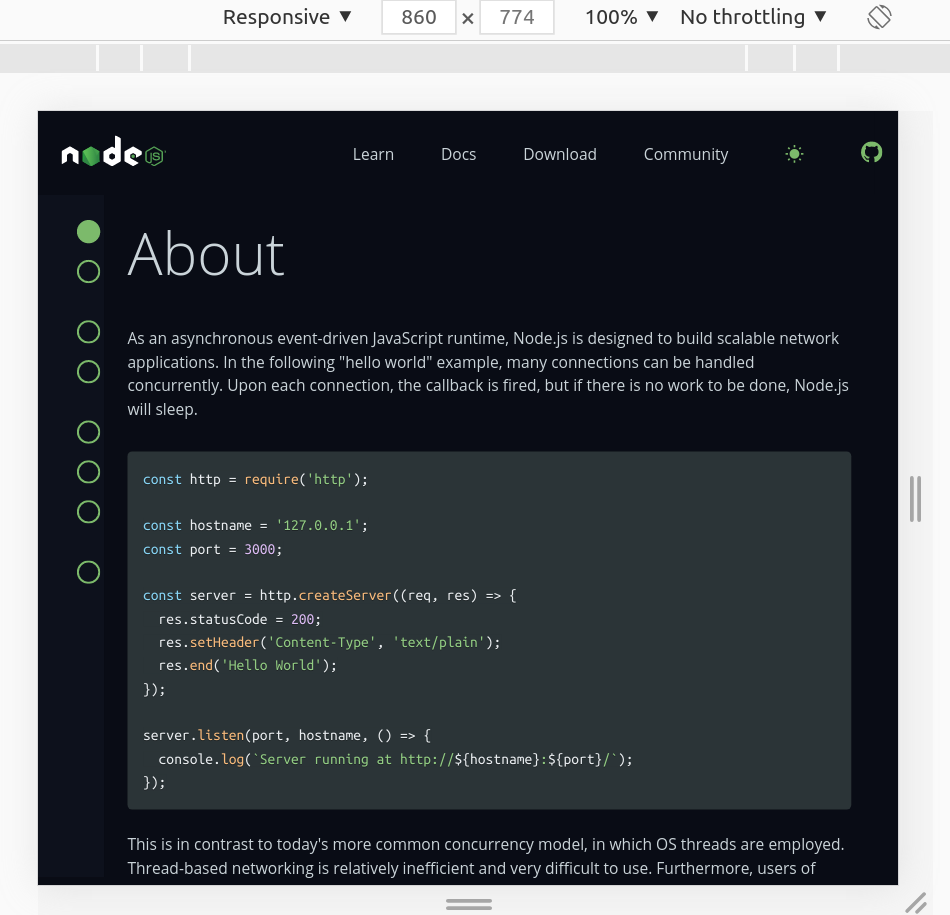Click the http.createServer code line
The width and height of the screenshot is (950, 915).
coord(330,596)
